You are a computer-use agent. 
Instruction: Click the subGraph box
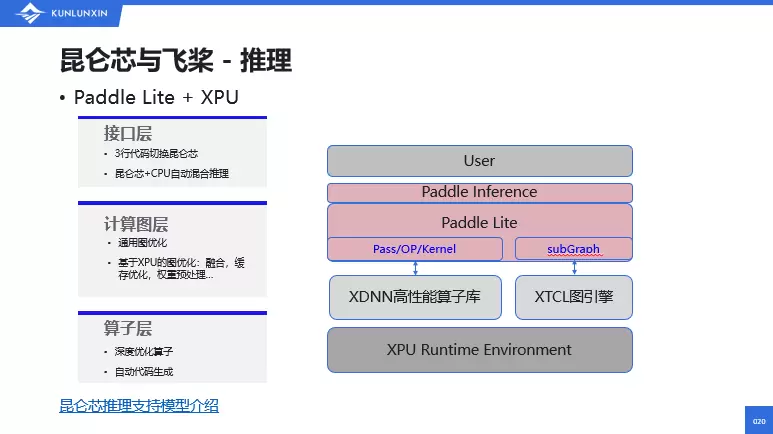[573, 248]
